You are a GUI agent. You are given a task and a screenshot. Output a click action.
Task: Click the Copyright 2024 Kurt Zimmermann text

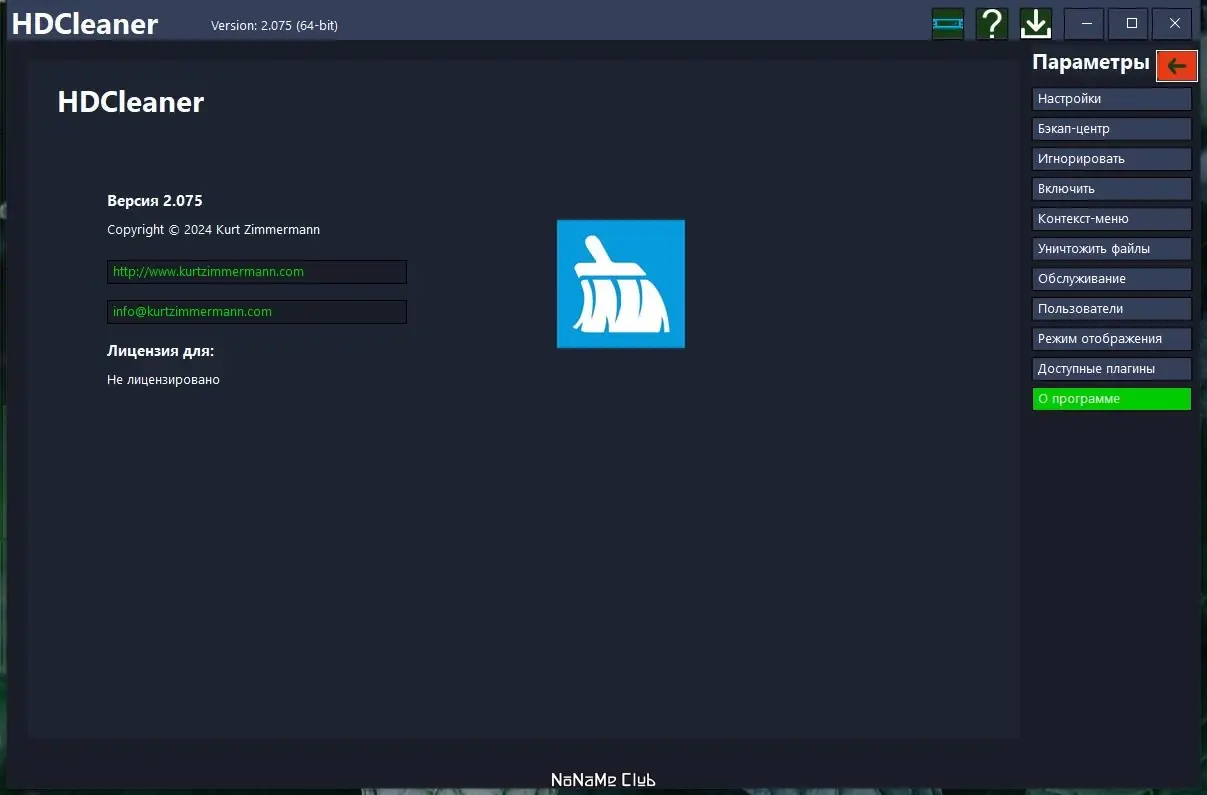coord(214,230)
